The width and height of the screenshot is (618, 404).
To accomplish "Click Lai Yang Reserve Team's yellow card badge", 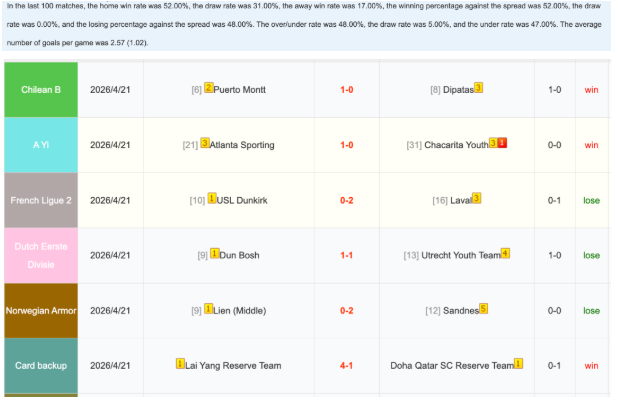I will point(180,363).
